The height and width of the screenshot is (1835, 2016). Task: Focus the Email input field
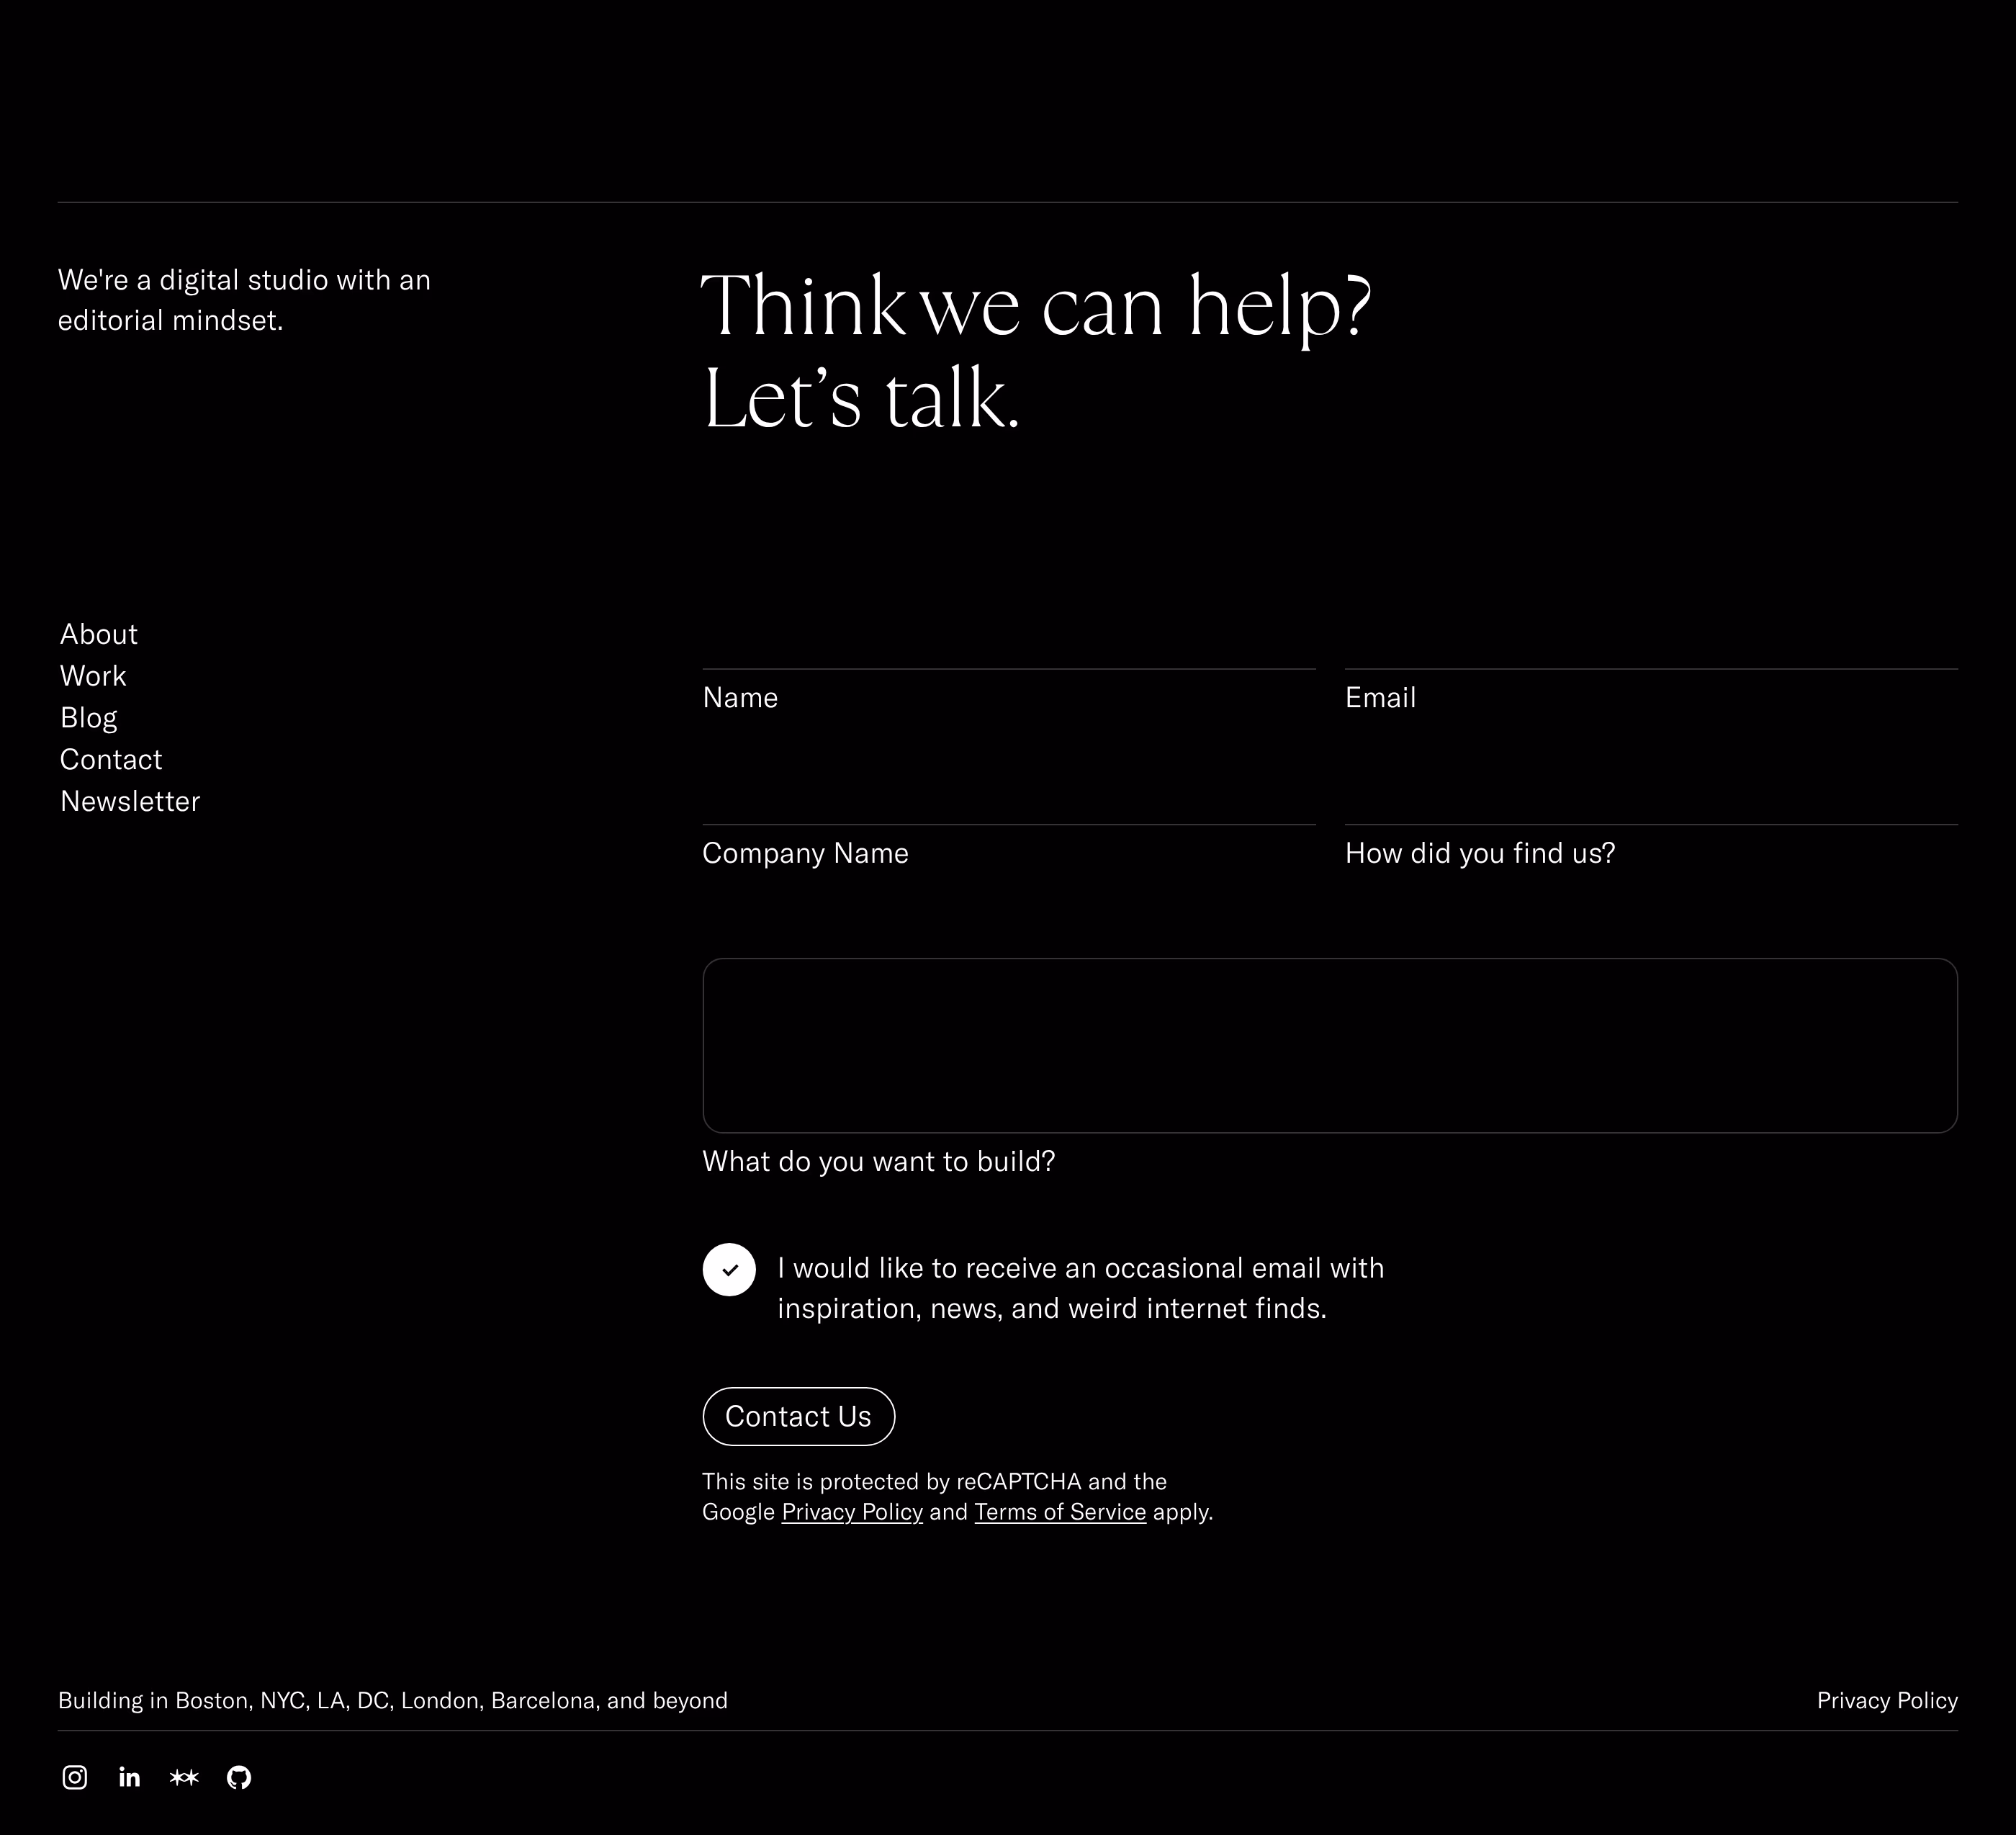(x=1651, y=640)
